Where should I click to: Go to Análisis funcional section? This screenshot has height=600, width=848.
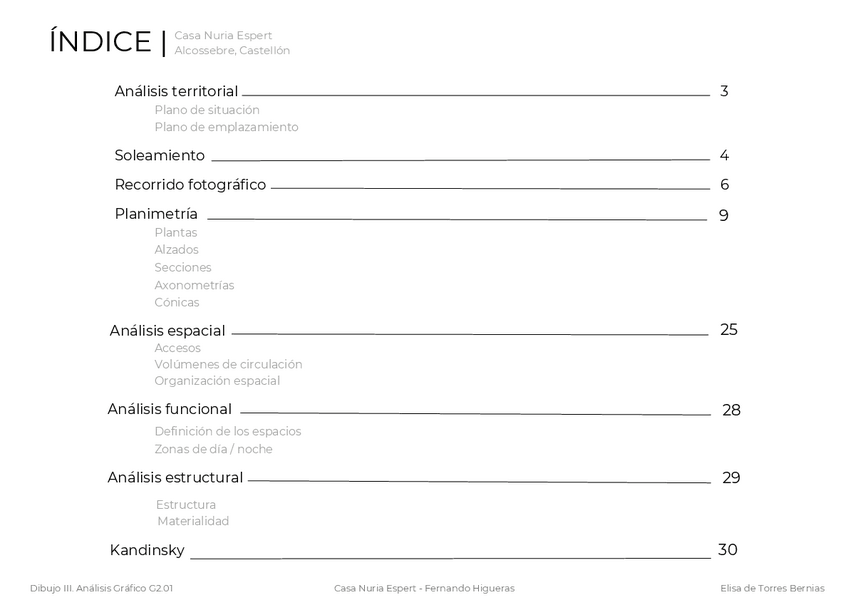point(170,409)
